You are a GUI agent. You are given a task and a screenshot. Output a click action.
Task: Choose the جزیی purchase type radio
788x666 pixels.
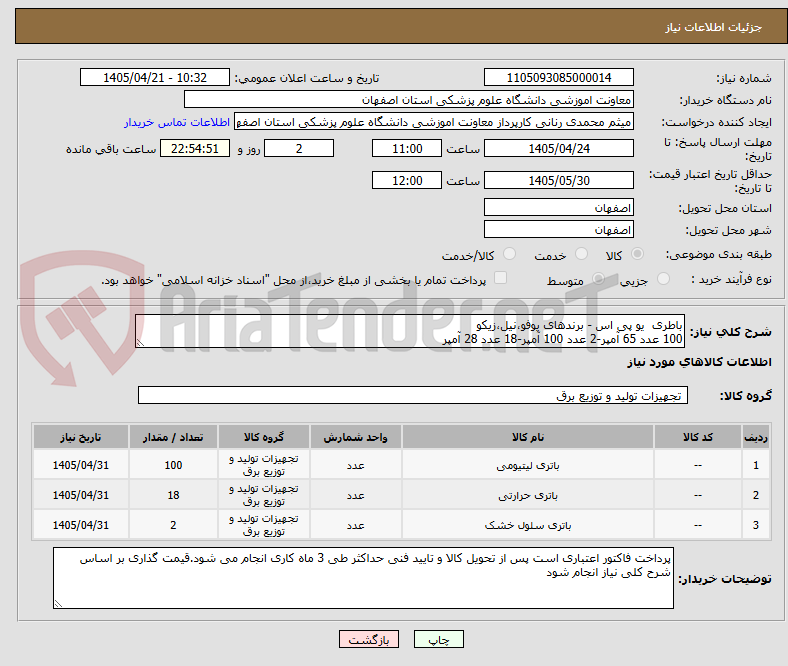pos(663,278)
